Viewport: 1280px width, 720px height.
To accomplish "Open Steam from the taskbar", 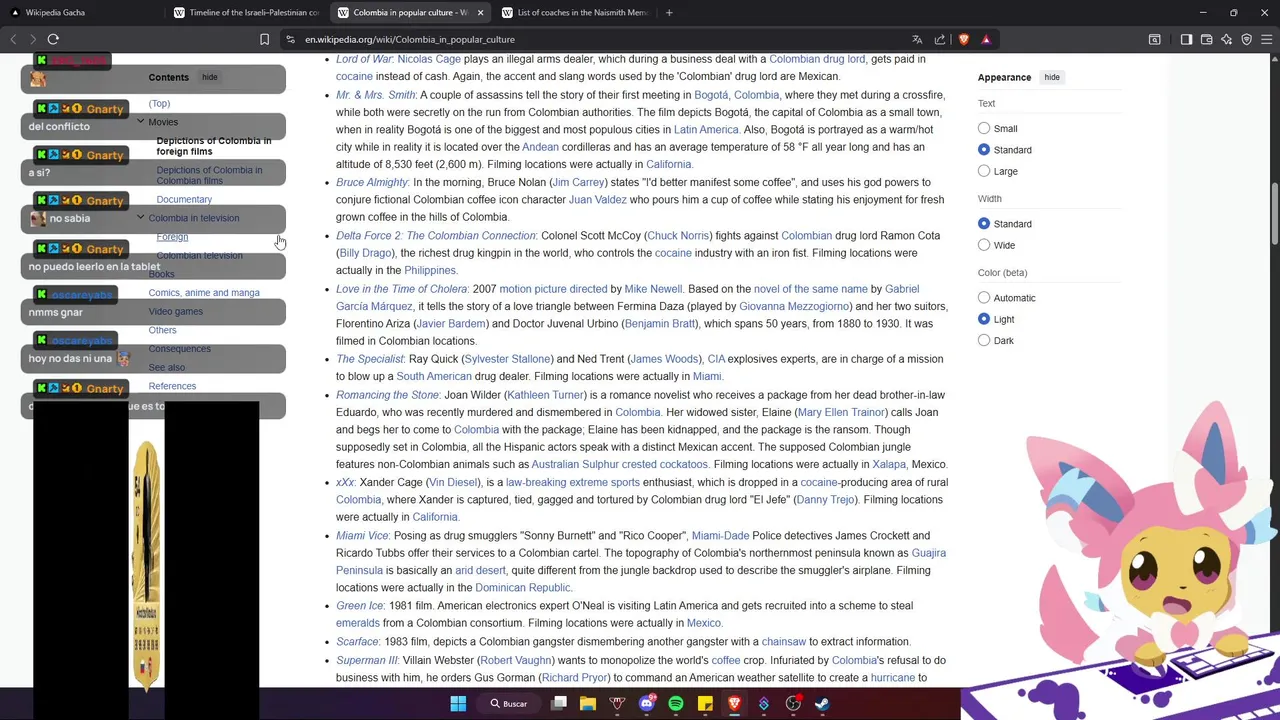I will 822,704.
